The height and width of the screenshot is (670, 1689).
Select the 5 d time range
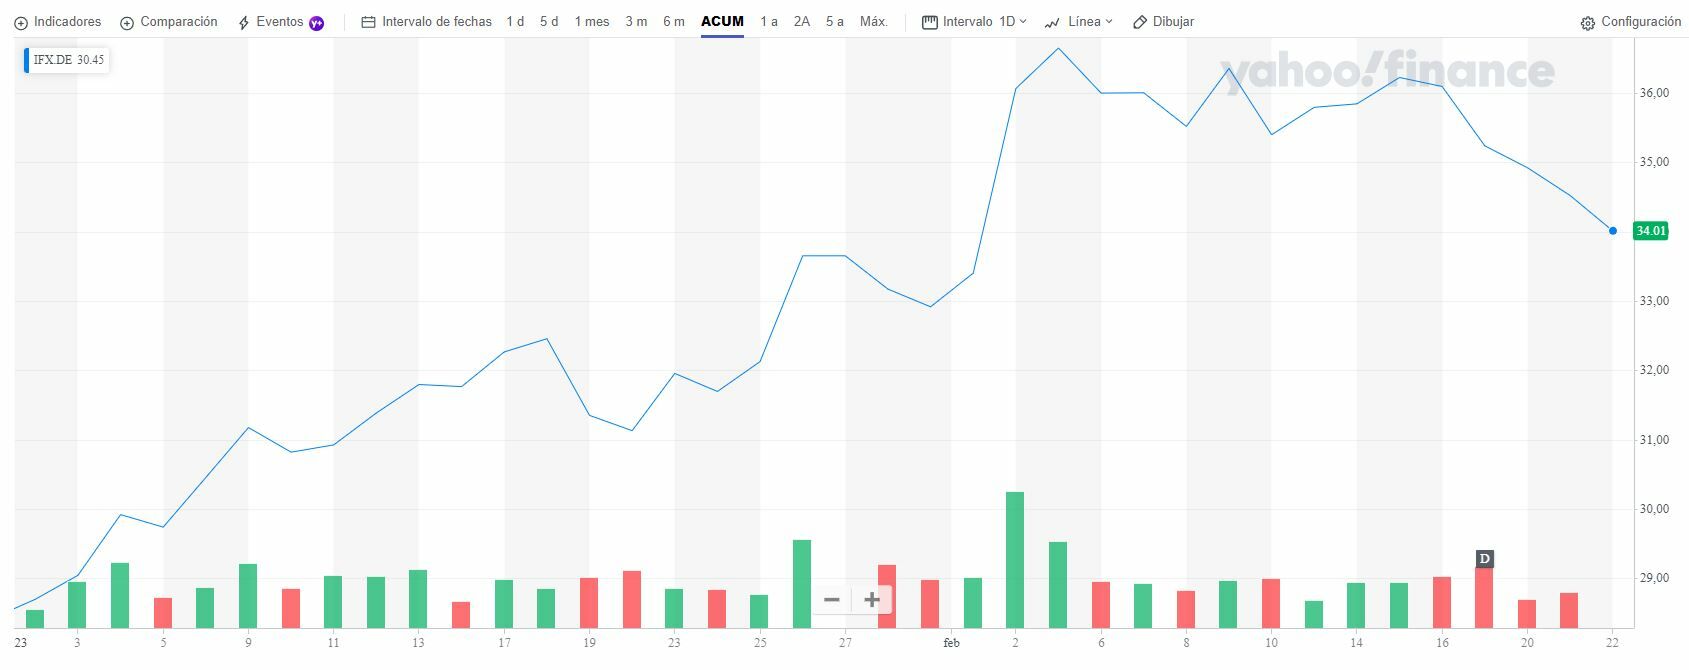549,22
